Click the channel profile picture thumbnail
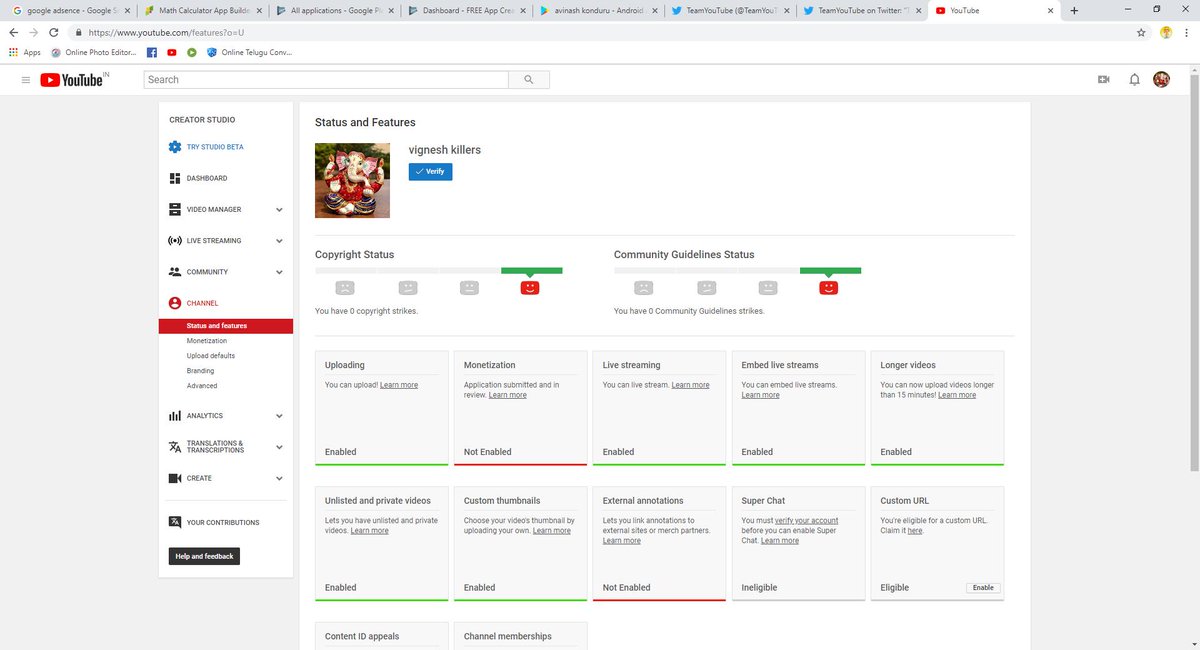The width and height of the screenshot is (1200, 650). (x=352, y=180)
